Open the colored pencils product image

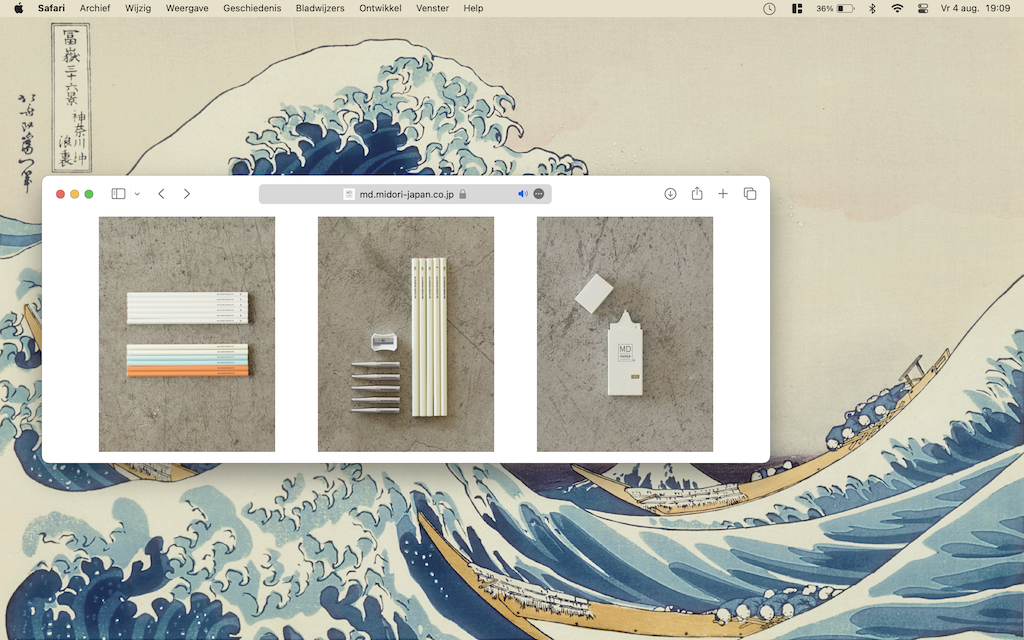pos(187,334)
